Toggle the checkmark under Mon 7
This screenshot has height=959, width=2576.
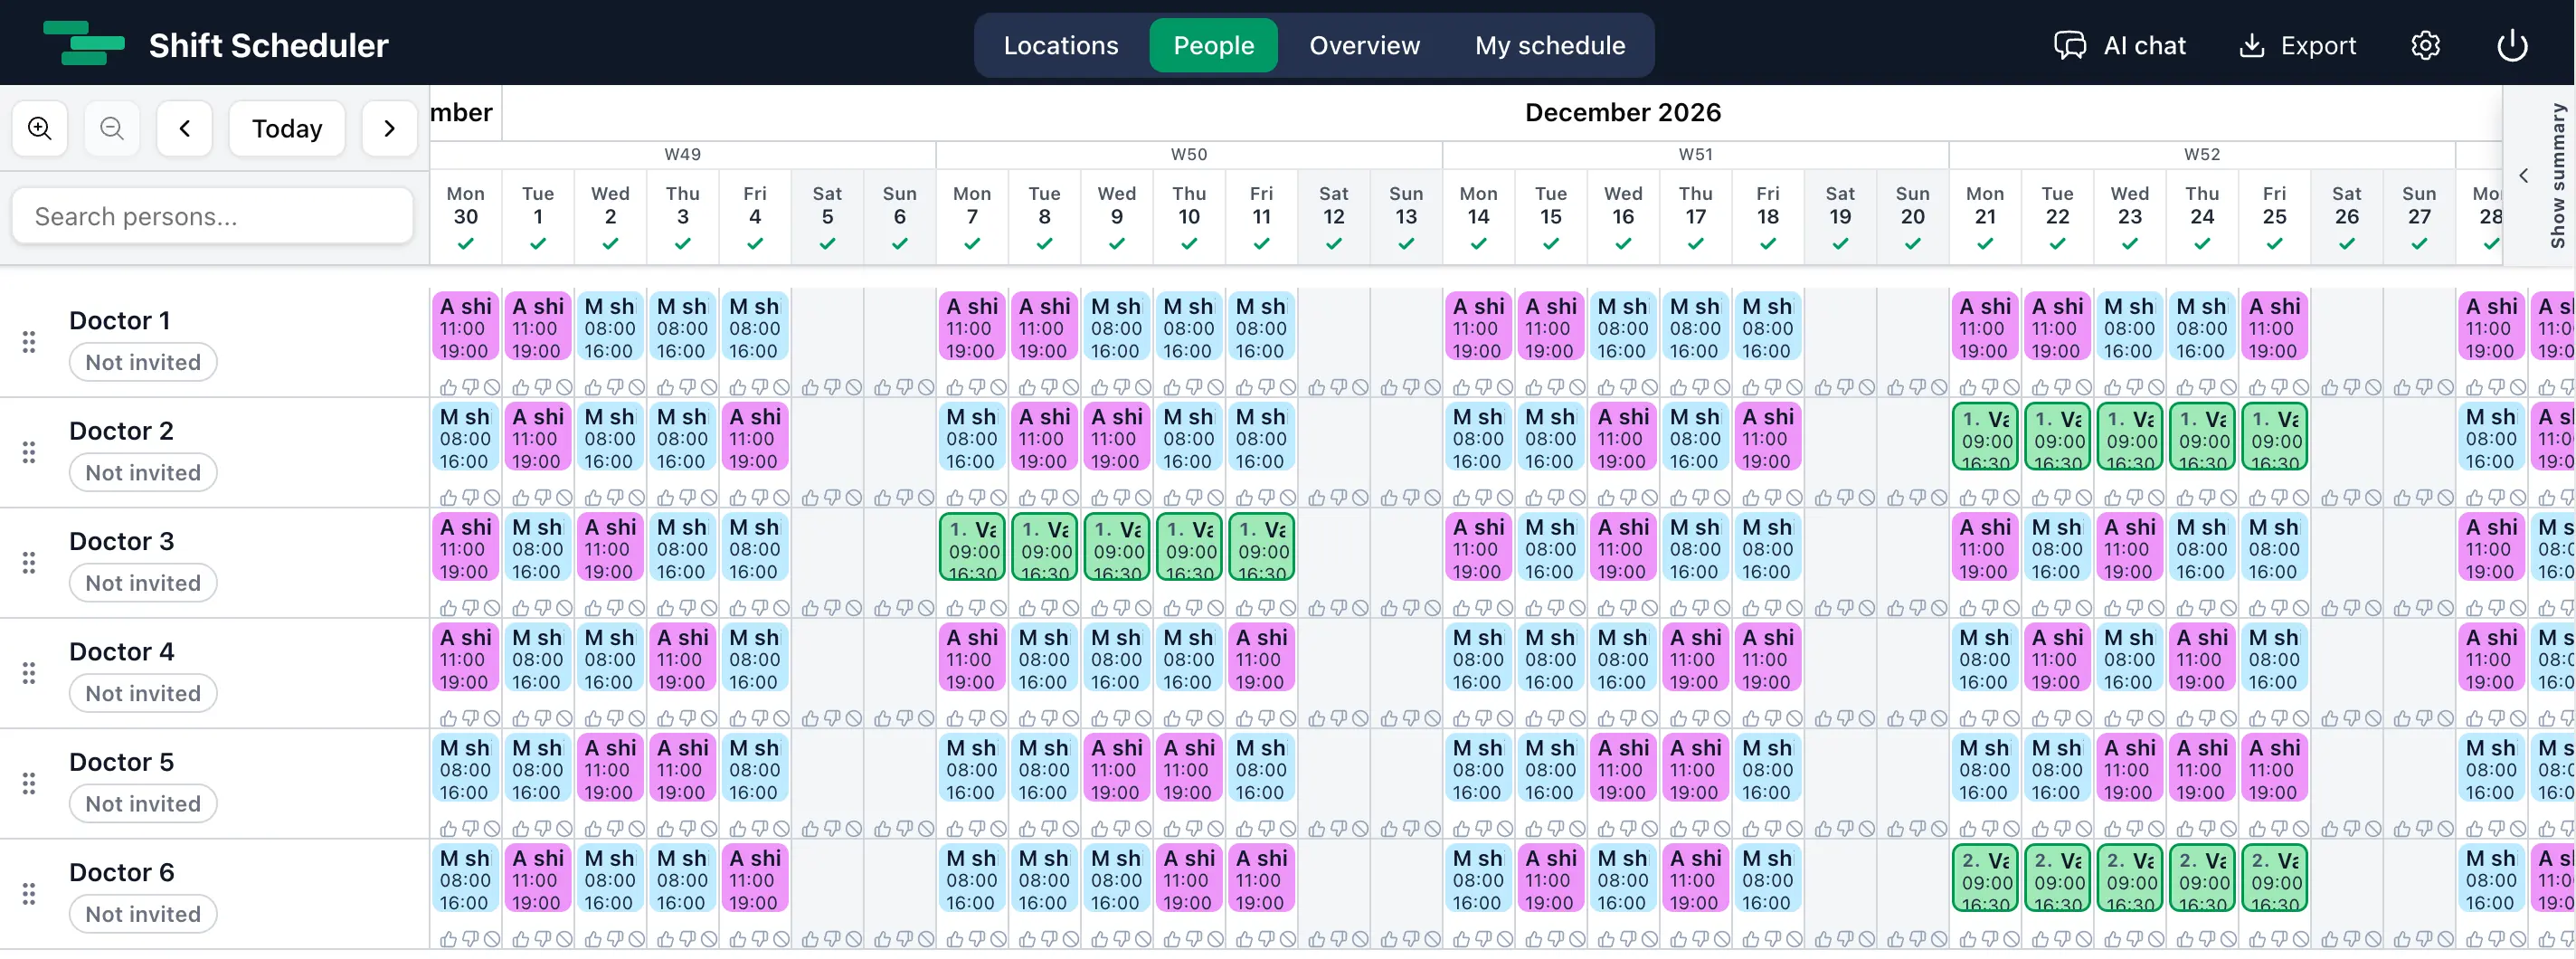[972, 243]
